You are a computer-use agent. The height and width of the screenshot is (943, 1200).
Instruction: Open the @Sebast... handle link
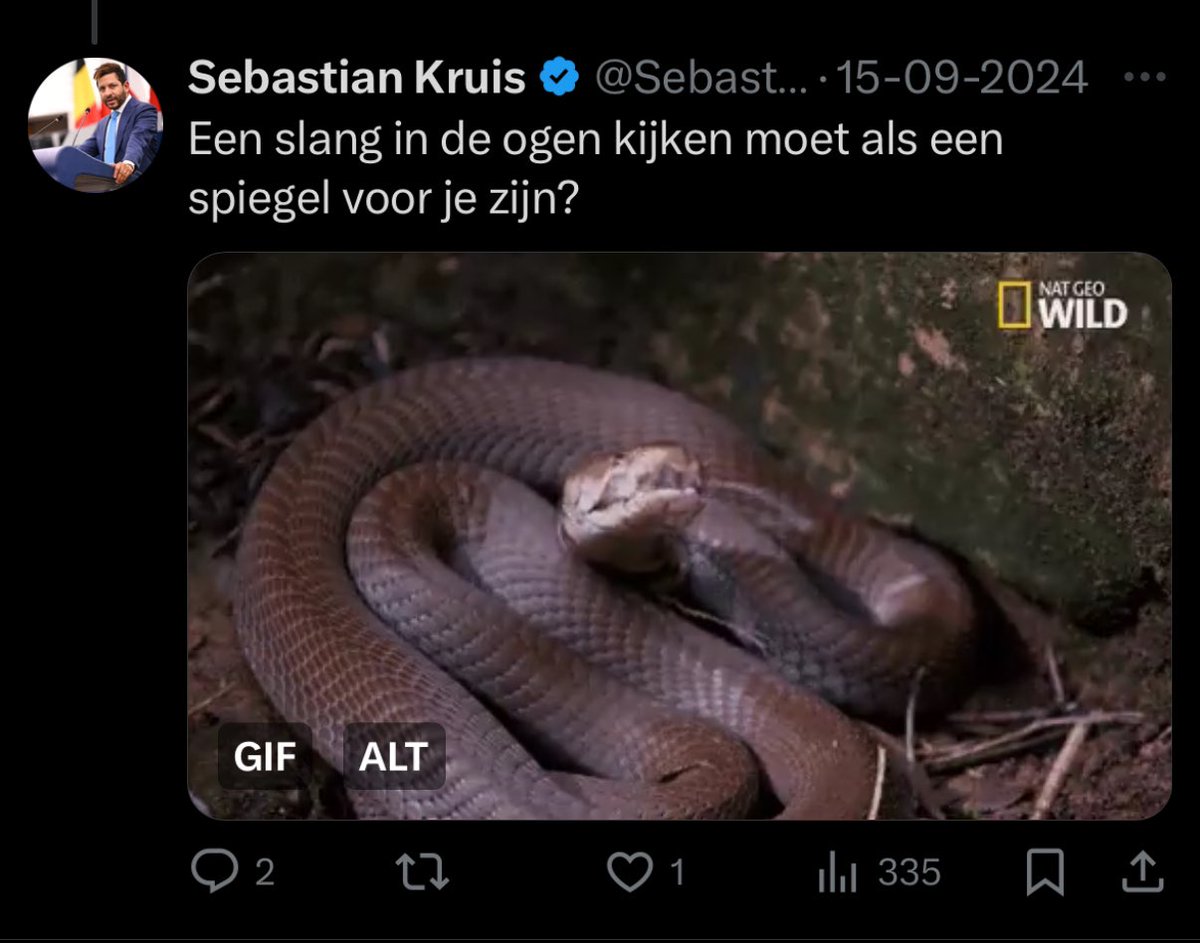click(702, 77)
